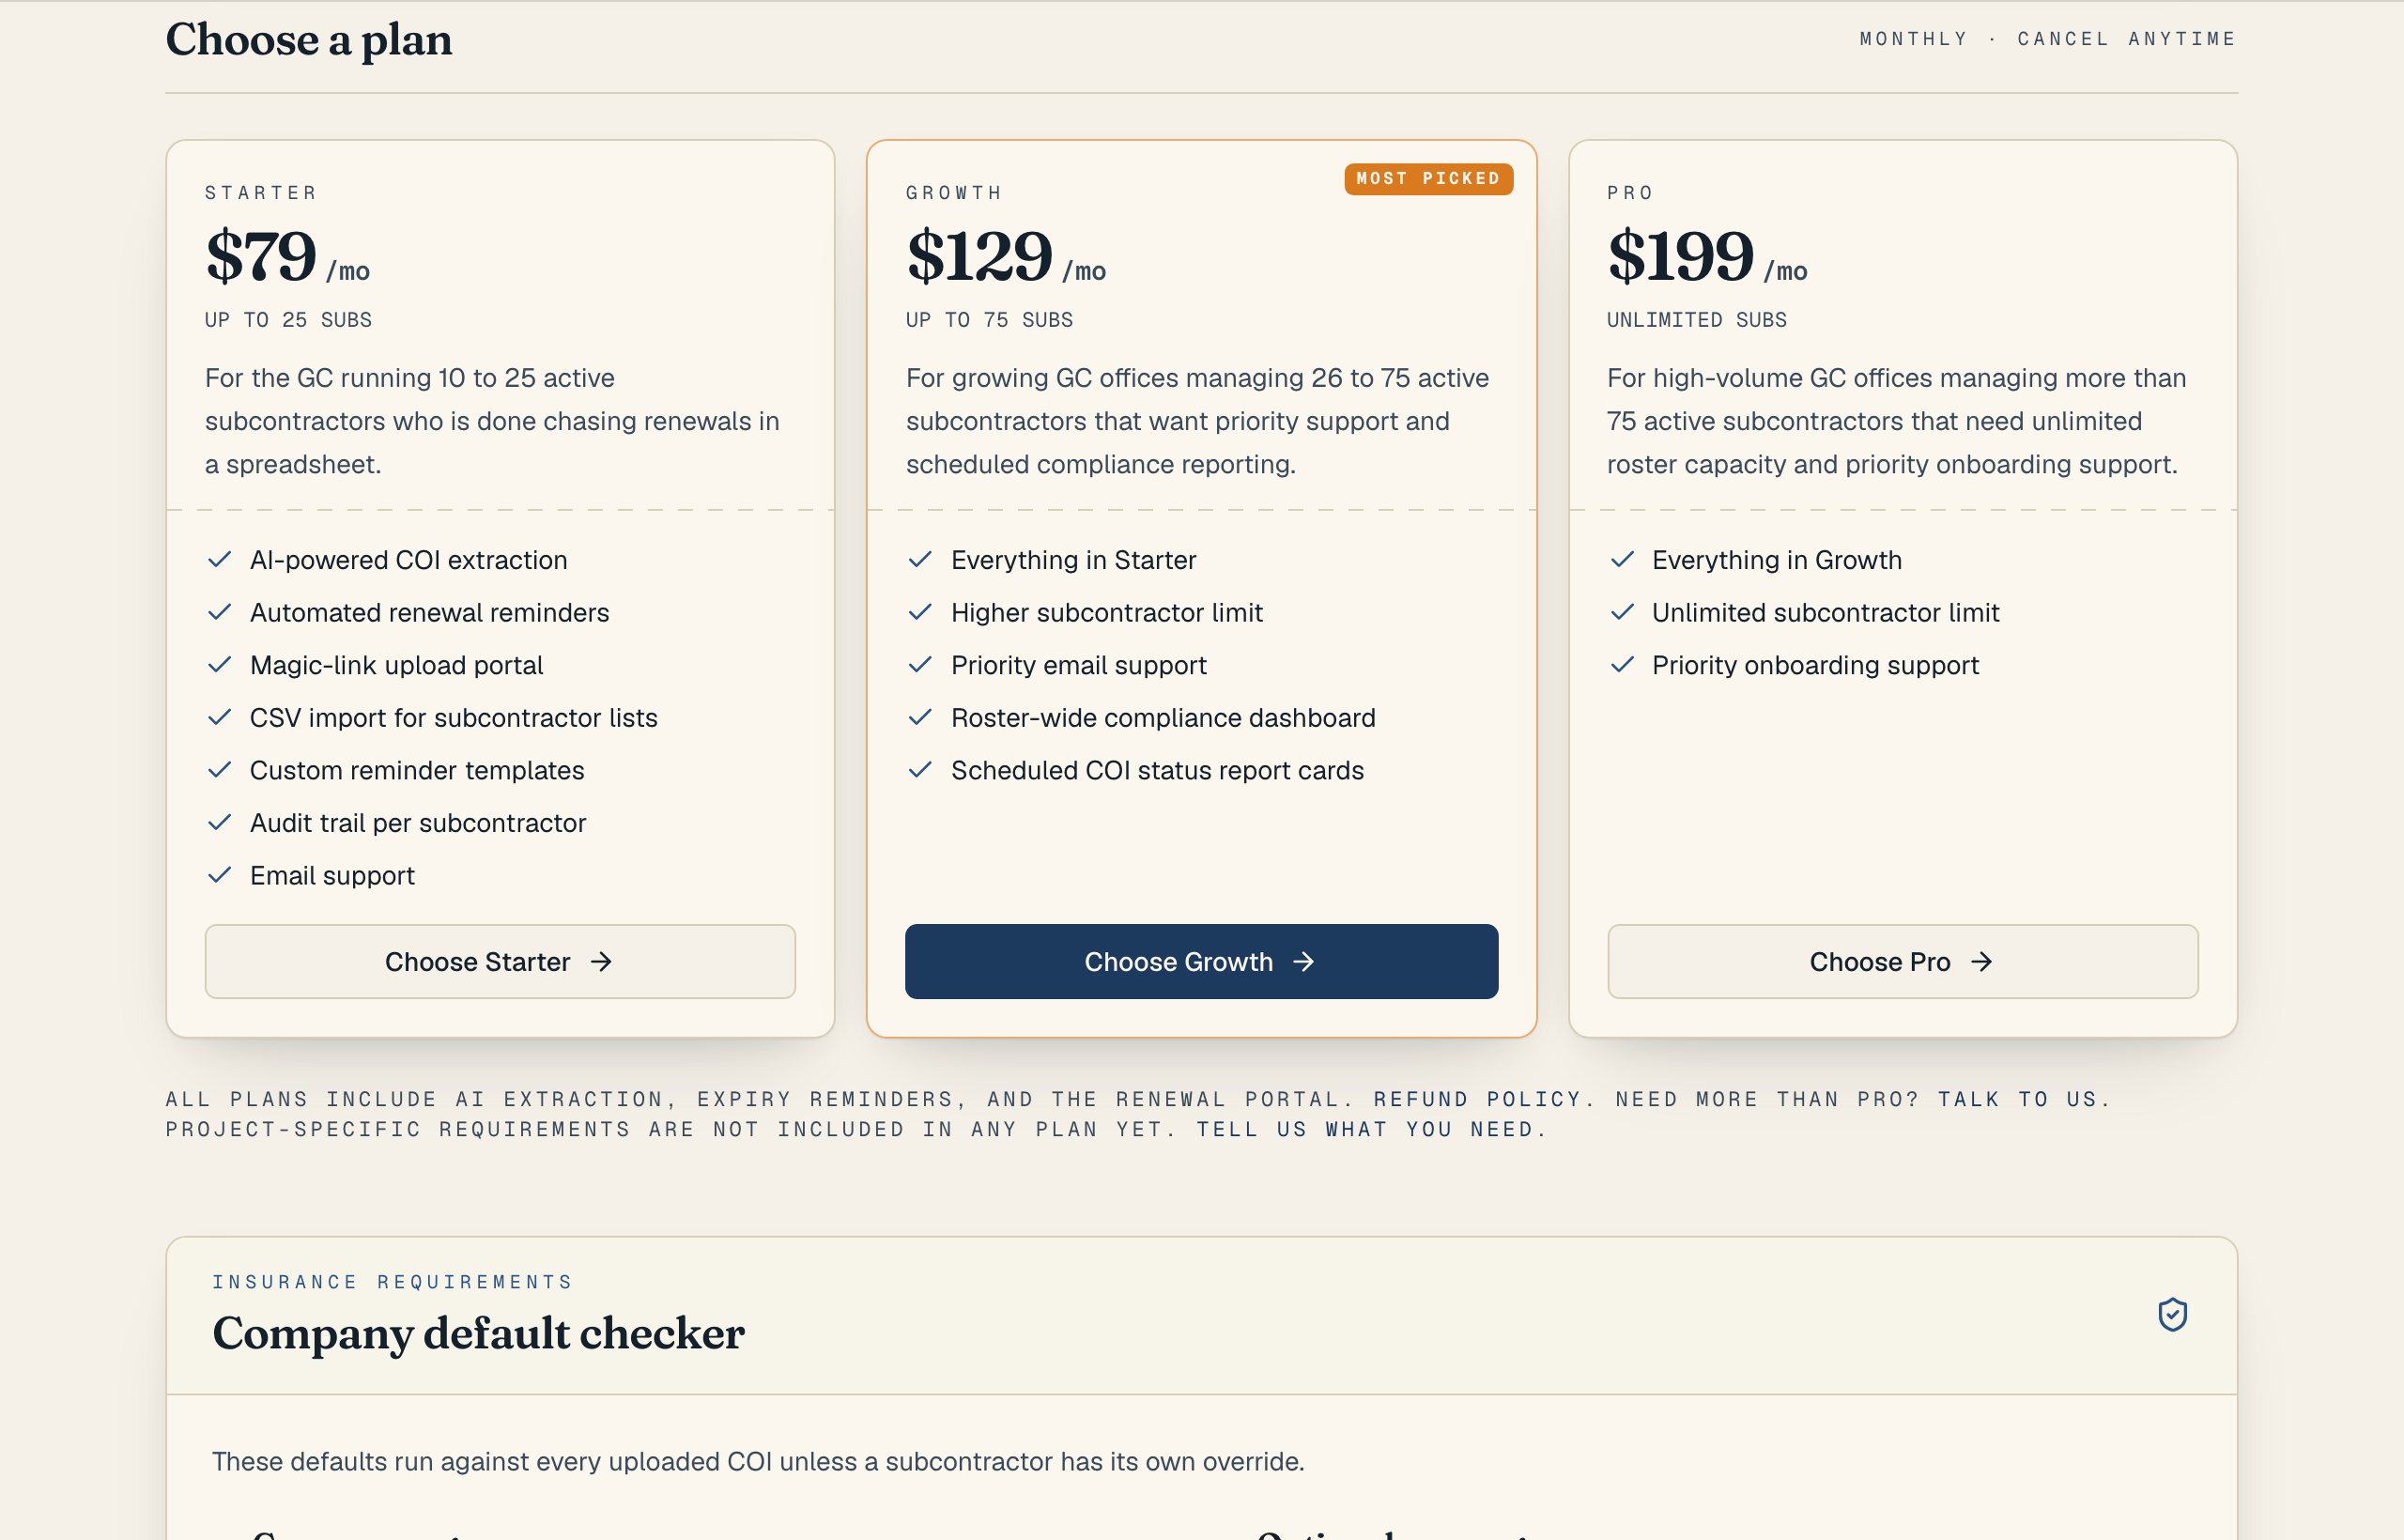Click the Choose Starter button
Screen dimensions: 2404x1540
click(x=500, y=961)
